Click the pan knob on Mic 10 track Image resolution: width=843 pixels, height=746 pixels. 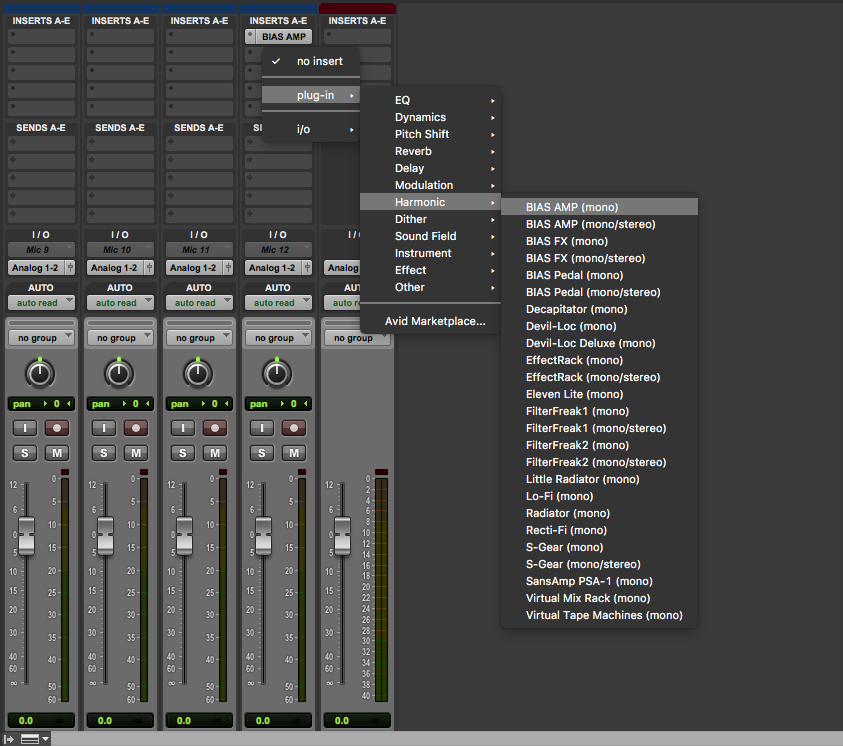[x=119, y=374]
